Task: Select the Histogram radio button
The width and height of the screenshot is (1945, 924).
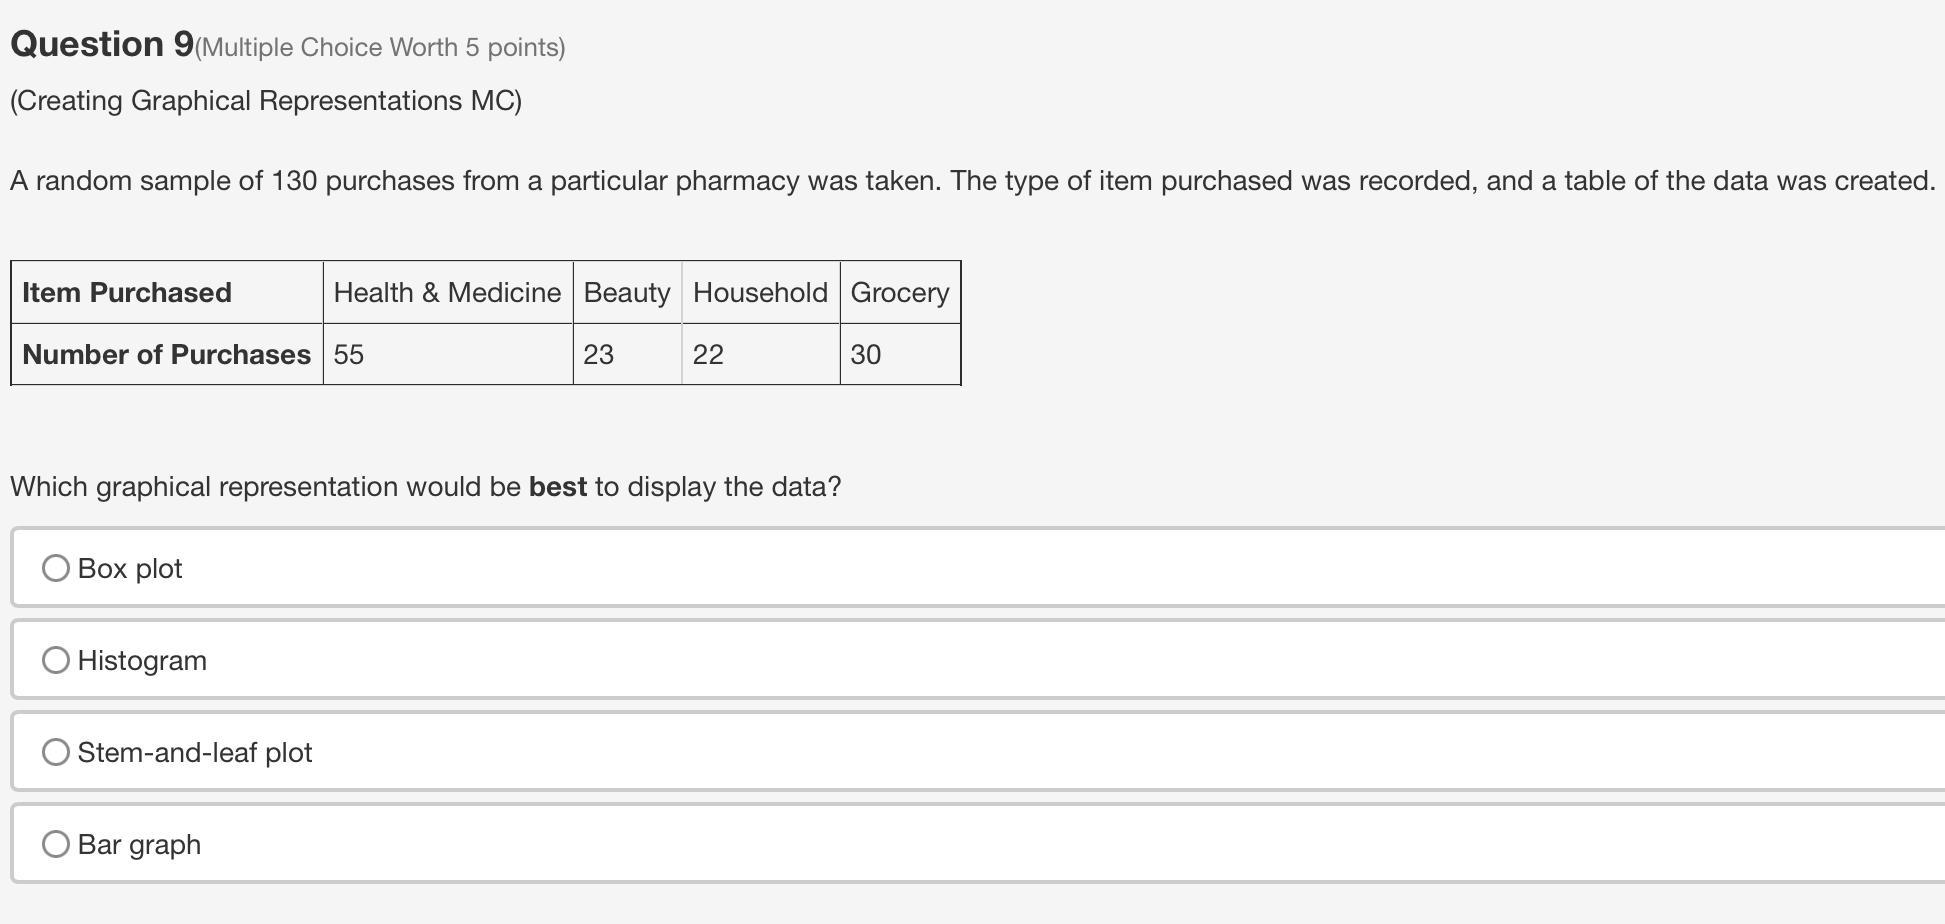Action: pos(56,660)
